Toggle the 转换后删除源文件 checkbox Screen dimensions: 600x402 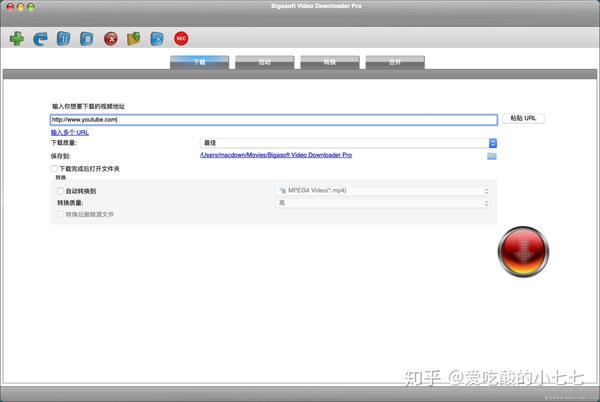[60, 214]
